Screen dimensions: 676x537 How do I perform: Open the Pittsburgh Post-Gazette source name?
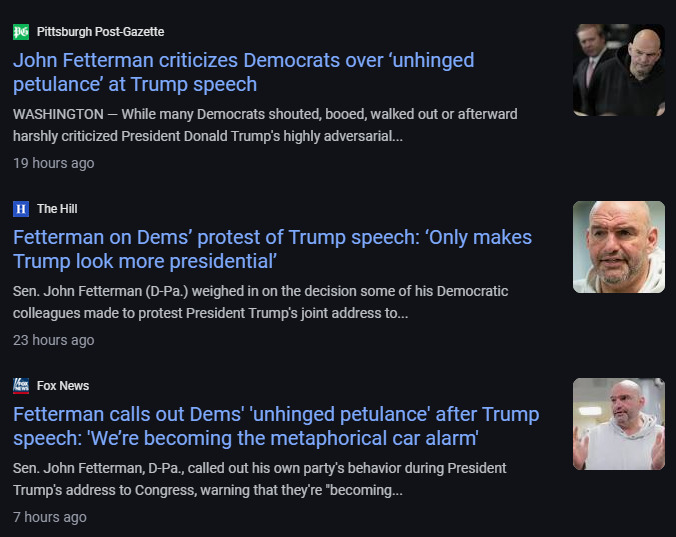100,32
